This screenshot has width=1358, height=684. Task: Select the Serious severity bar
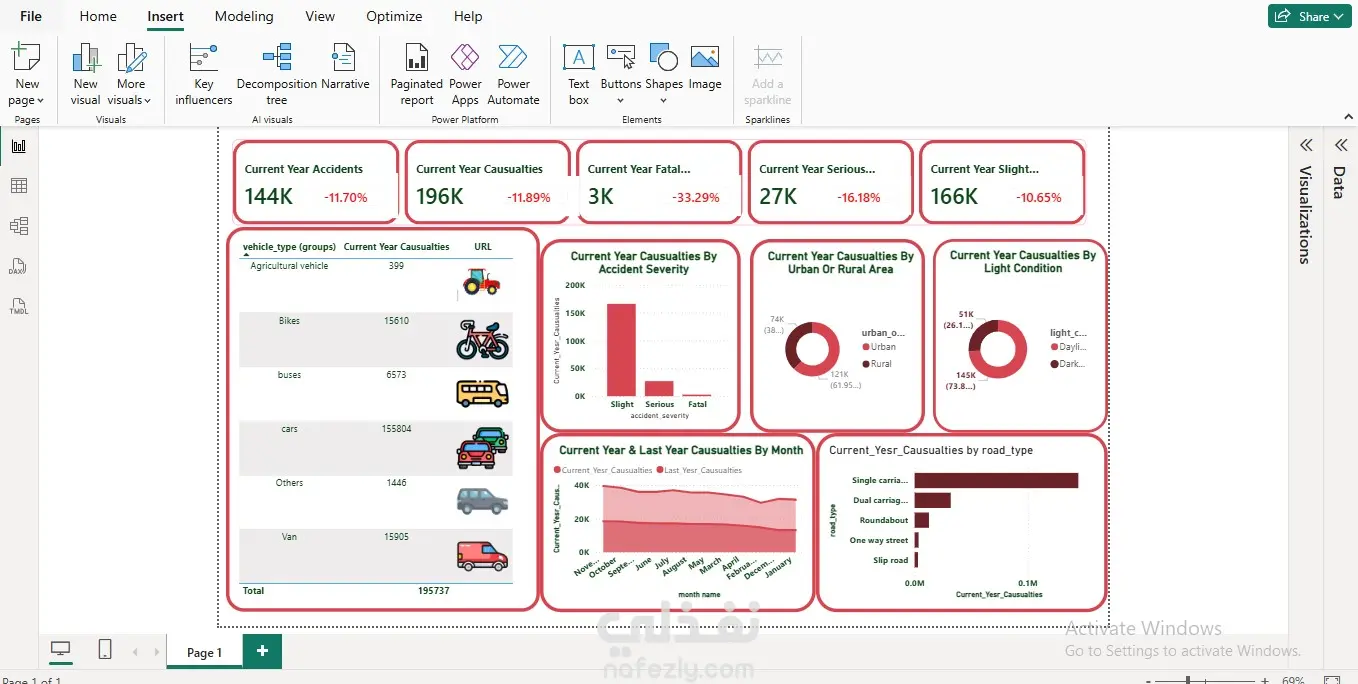click(659, 389)
